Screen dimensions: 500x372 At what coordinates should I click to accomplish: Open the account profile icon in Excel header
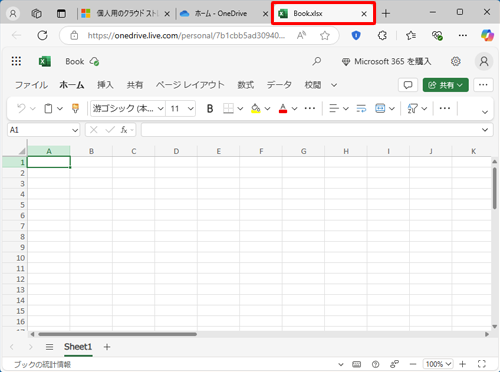(x=484, y=61)
